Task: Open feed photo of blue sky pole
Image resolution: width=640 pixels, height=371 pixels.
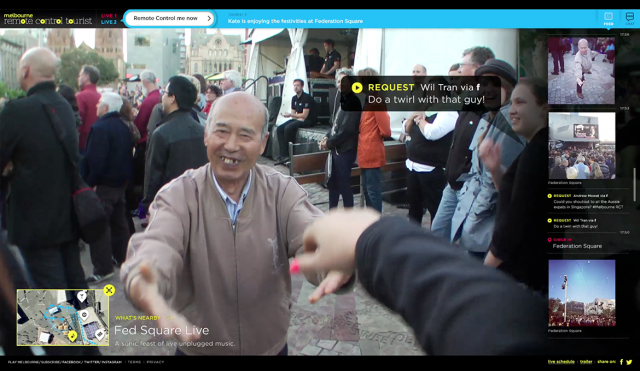Action: tap(582, 293)
